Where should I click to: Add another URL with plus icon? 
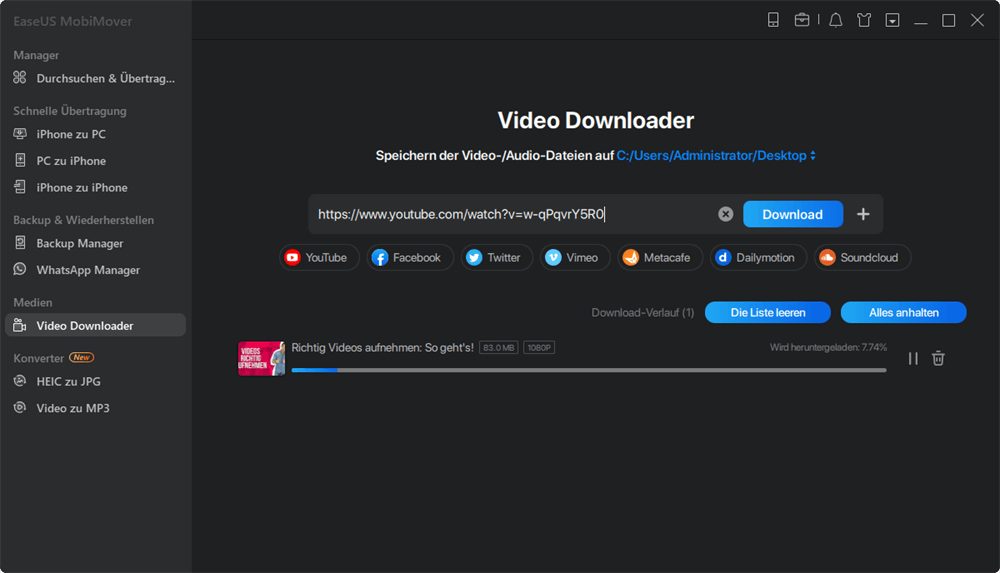click(x=863, y=214)
